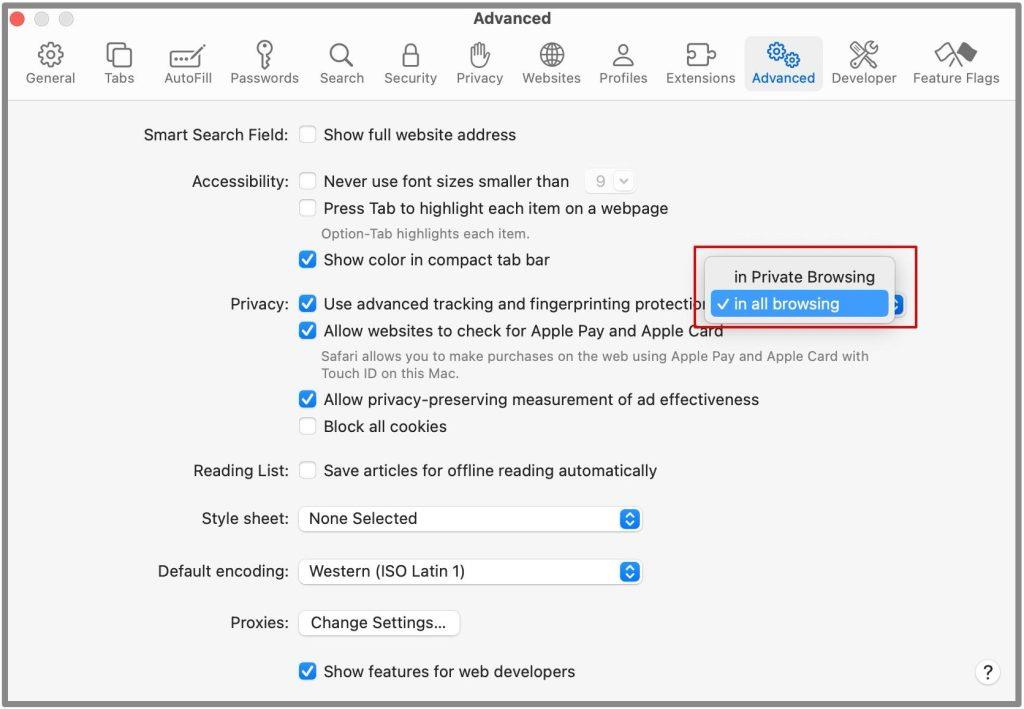Close the Advanced settings window
This screenshot has width=1024, height=709.
(x=17, y=19)
